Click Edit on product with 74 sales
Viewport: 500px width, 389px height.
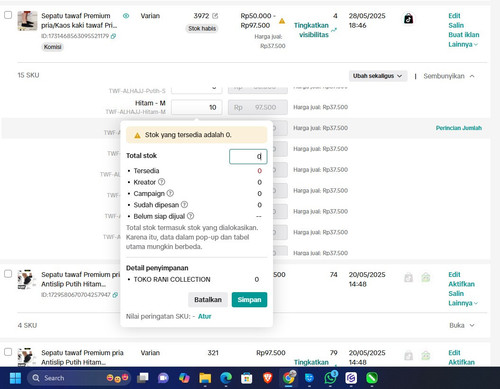[x=454, y=274]
